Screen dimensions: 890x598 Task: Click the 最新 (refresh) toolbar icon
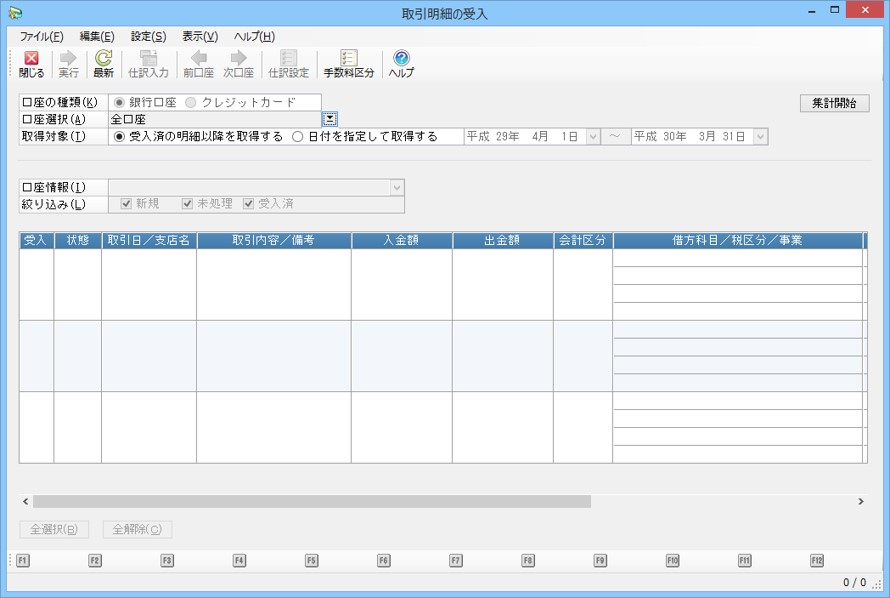103,64
